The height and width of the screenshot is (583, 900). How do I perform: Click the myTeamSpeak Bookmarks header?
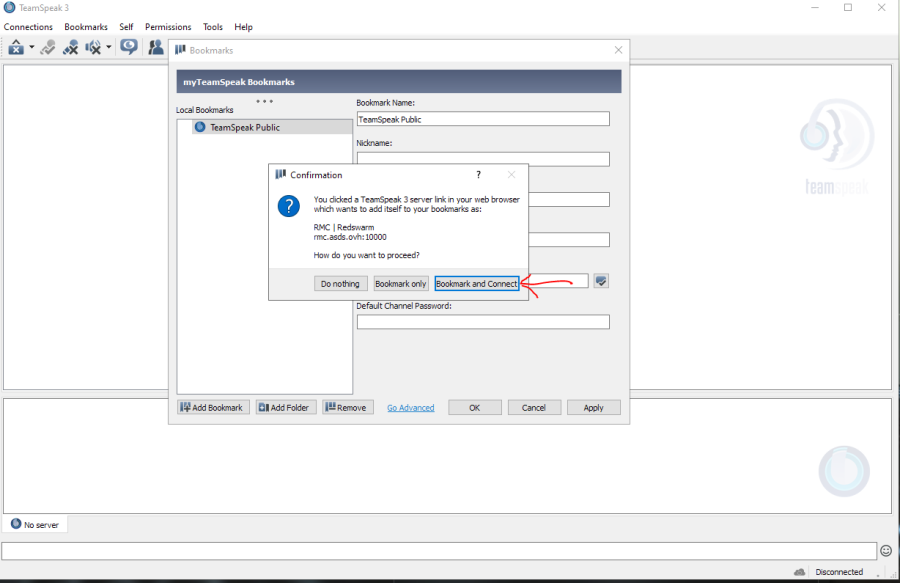pos(399,81)
